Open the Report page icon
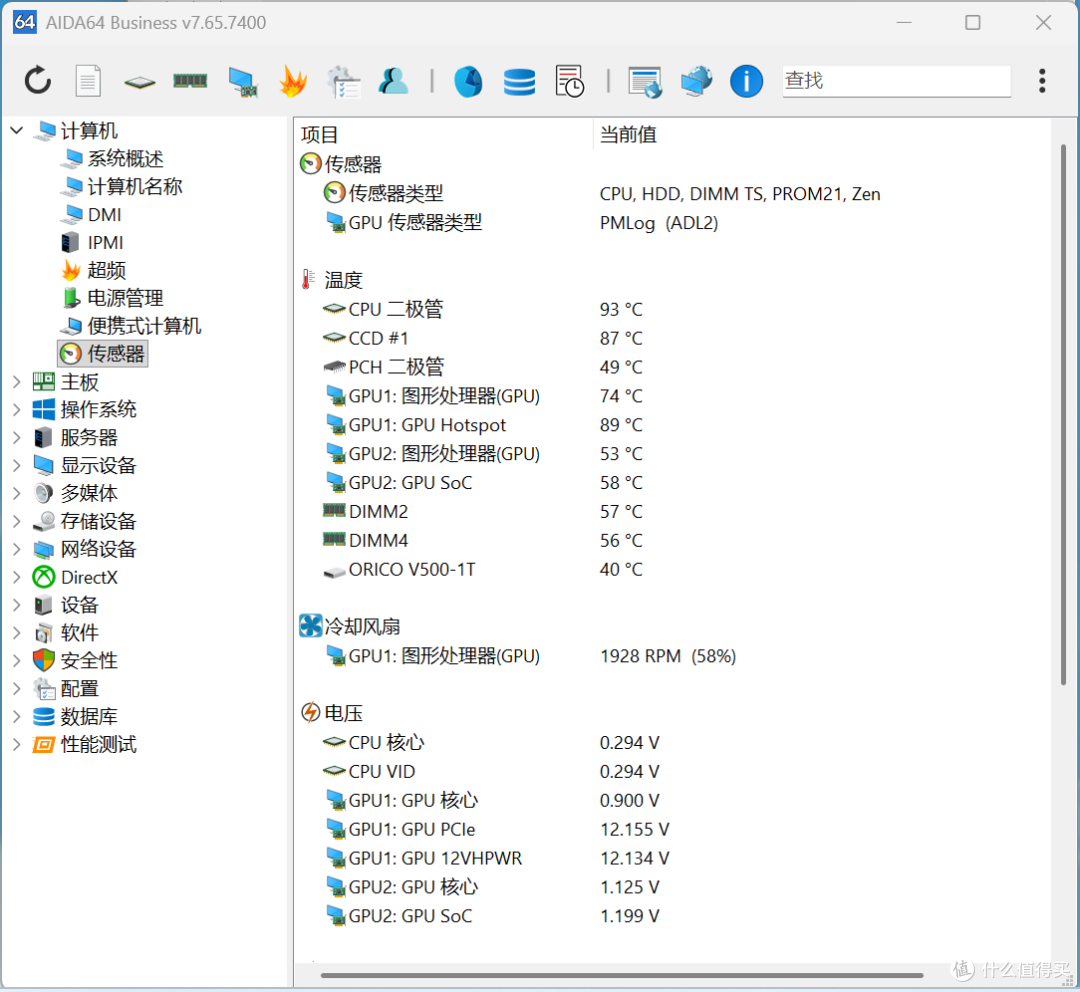Image resolution: width=1080 pixels, height=992 pixels. pyautogui.click(x=88, y=81)
